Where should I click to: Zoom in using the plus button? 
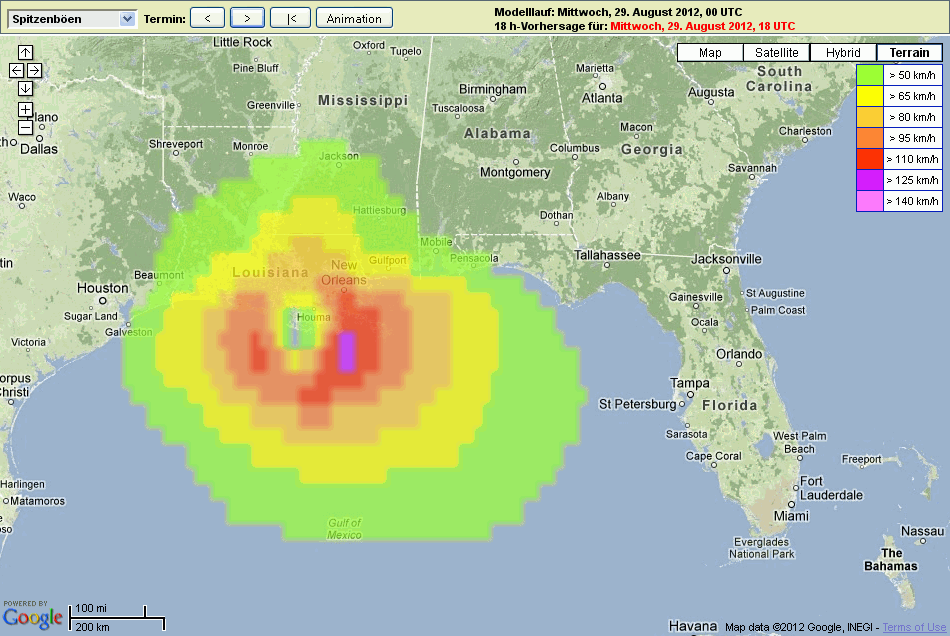pos(25,109)
